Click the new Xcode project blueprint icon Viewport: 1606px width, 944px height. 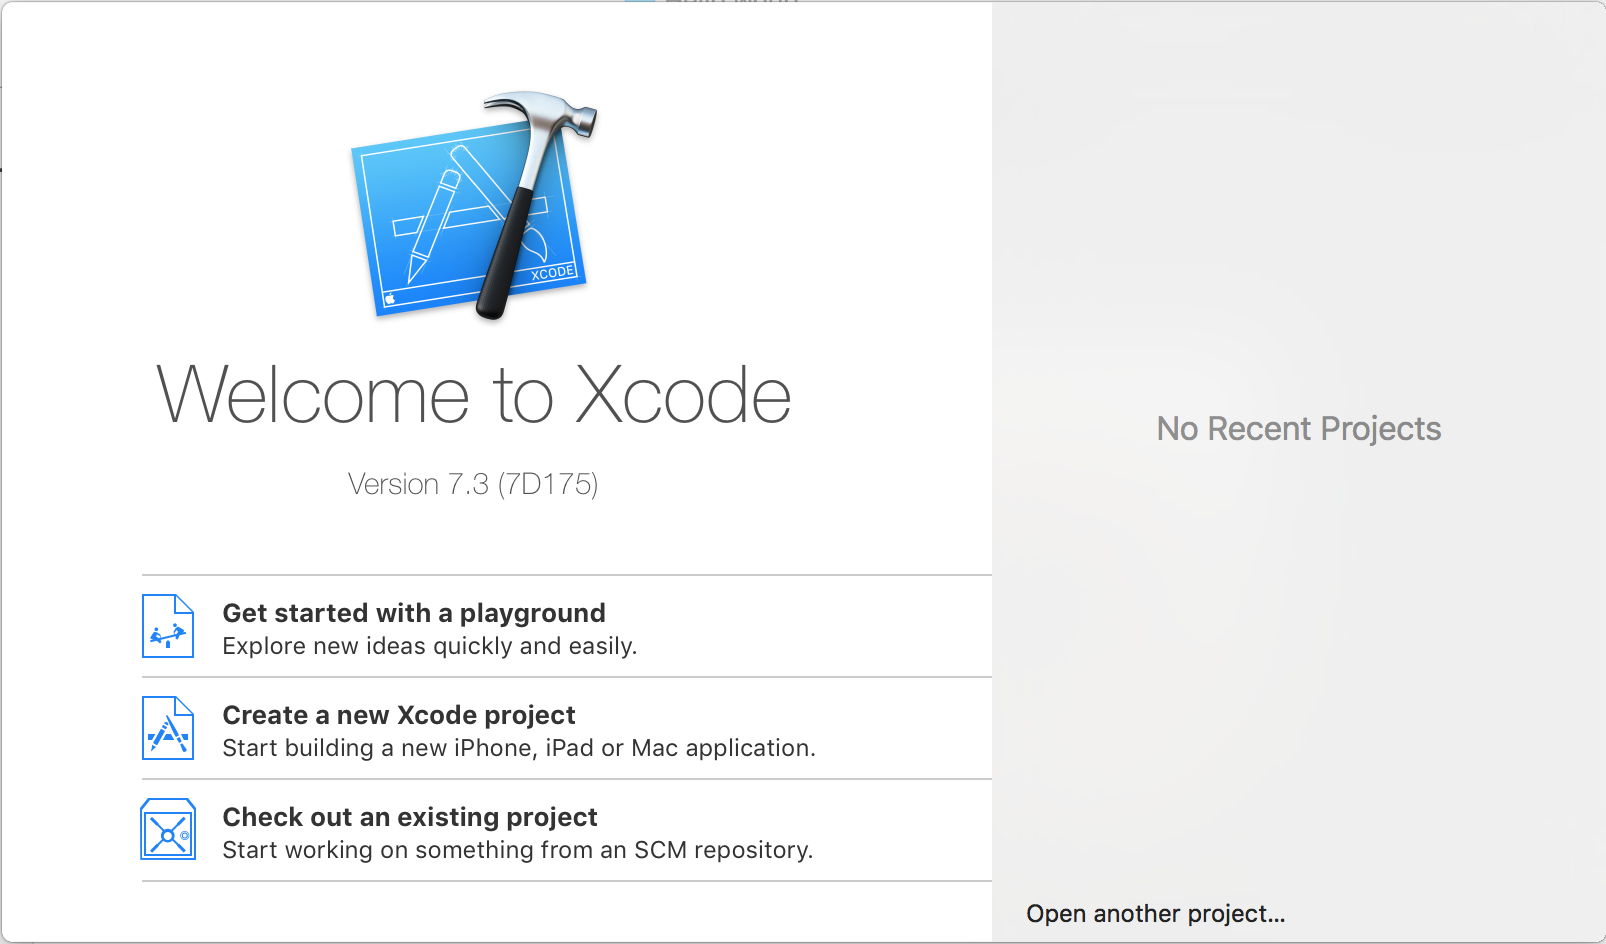(168, 729)
